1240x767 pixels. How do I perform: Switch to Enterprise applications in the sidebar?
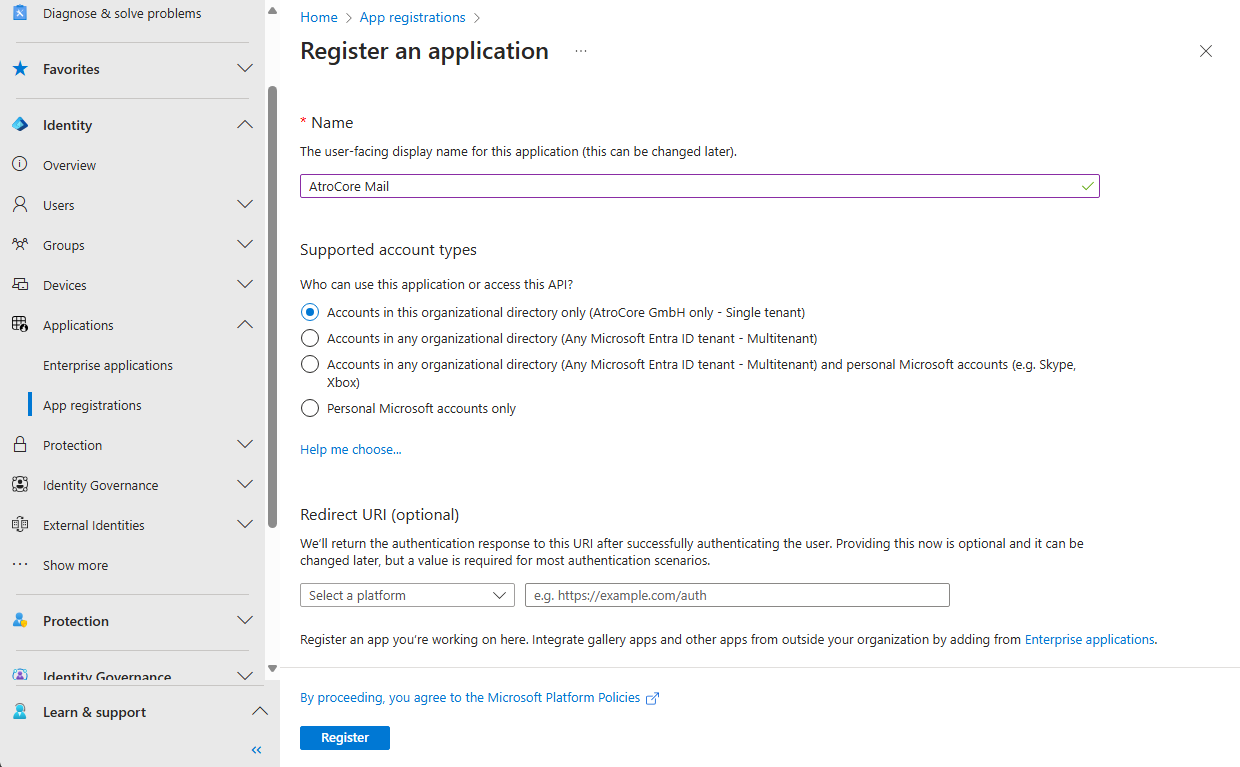point(107,364)
